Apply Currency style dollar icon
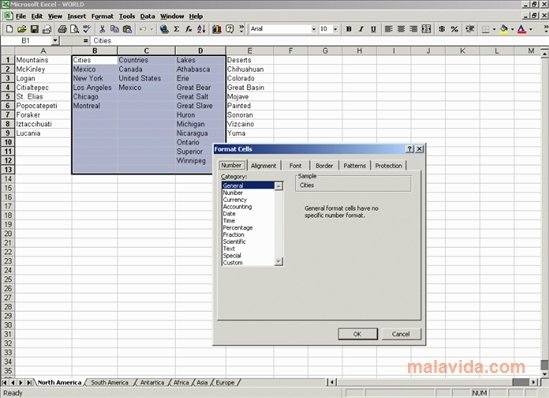The height and width of the screenshot is (398, 549). 442,29
